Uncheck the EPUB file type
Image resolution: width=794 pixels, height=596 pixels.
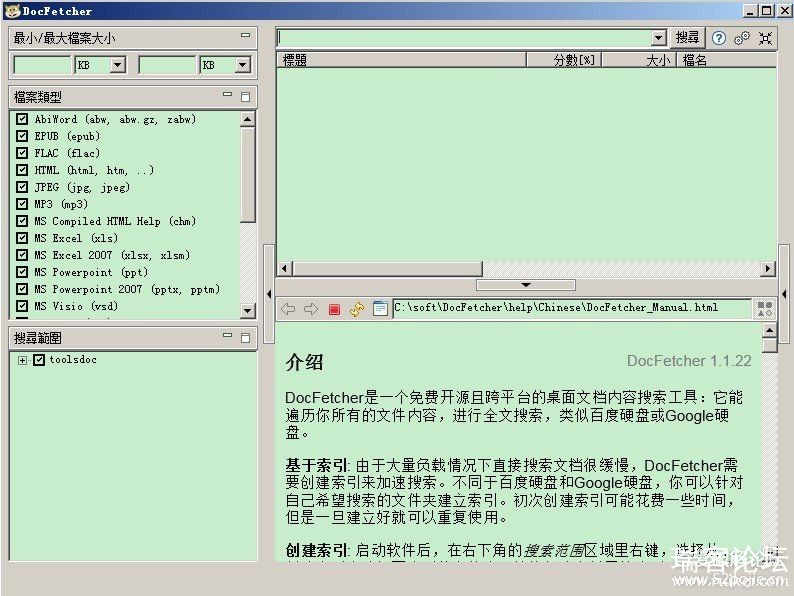click(22, 136)
